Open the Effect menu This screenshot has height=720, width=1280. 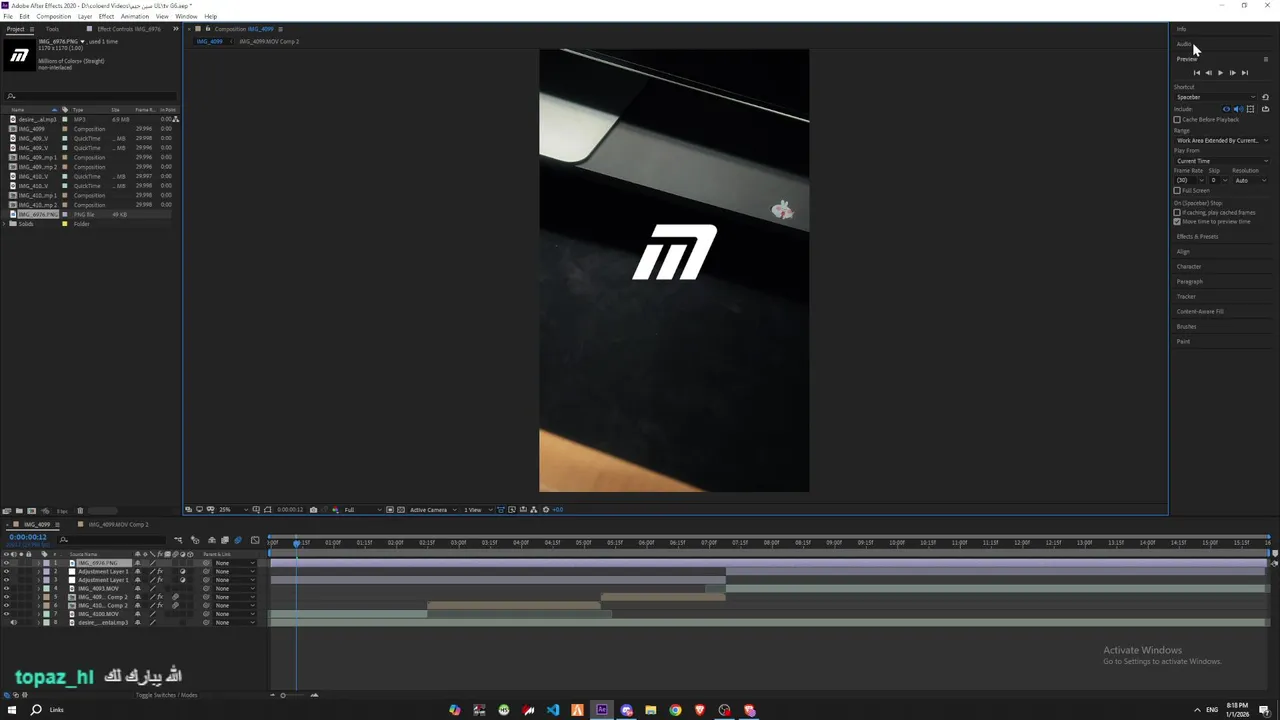pyautogui.click(x=106, y=16)
